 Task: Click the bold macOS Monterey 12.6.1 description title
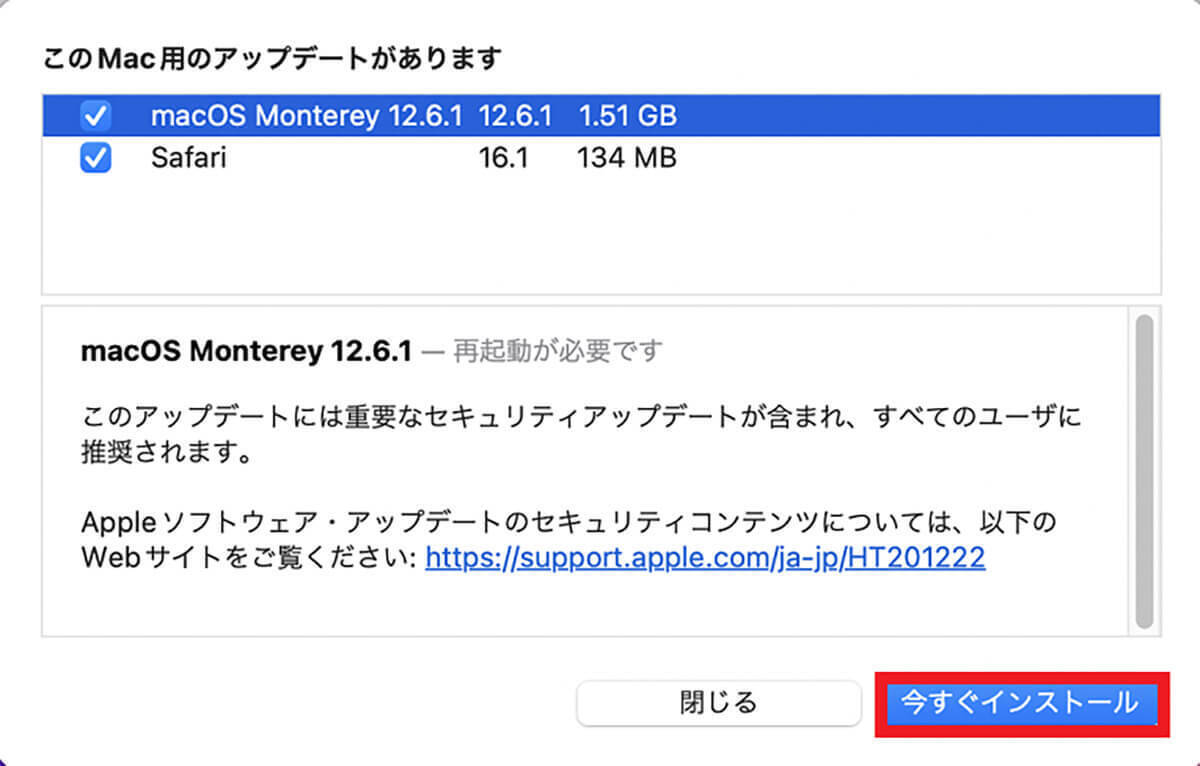246,352
